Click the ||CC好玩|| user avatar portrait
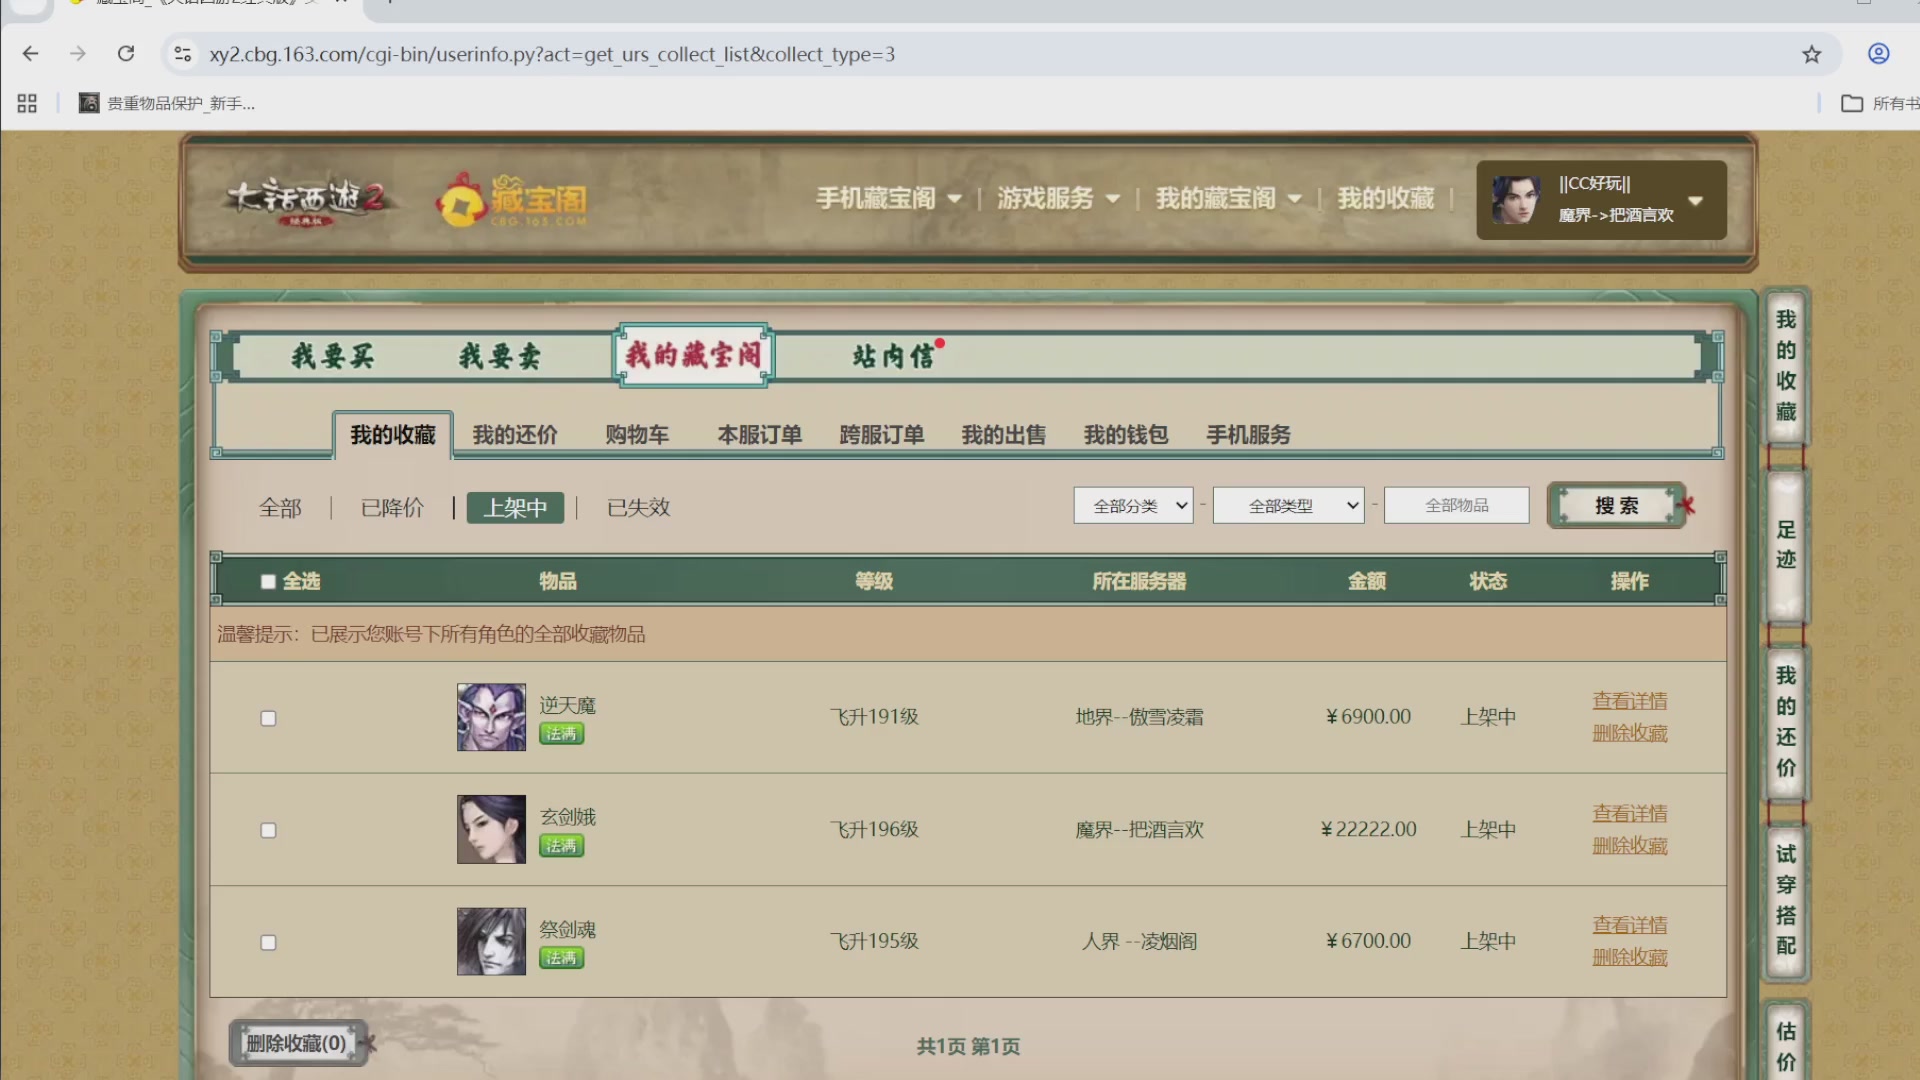Viewport: 1920px width, 1080px height. pos(1516,199)
